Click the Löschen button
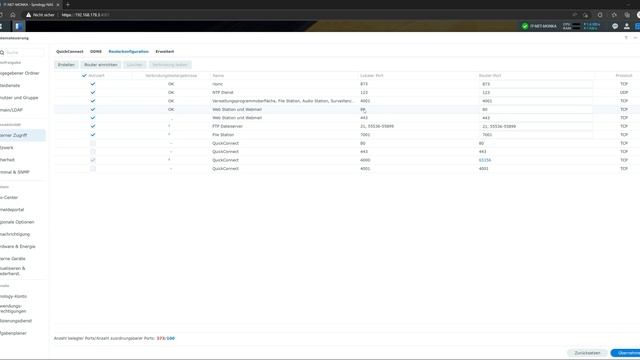The image size is (640, 360). [135, 64]
